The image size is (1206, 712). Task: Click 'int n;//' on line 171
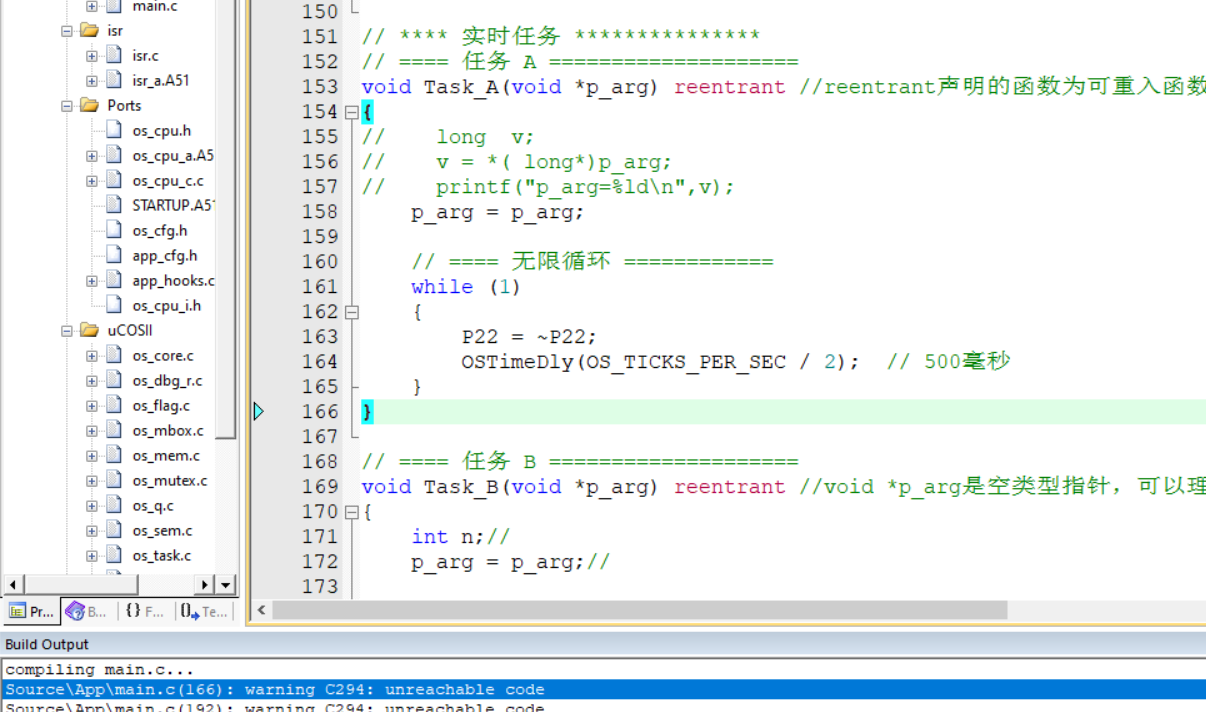461,537
